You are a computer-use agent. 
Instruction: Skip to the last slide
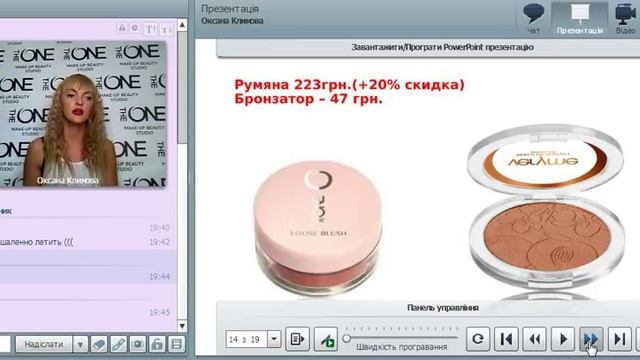620,339
